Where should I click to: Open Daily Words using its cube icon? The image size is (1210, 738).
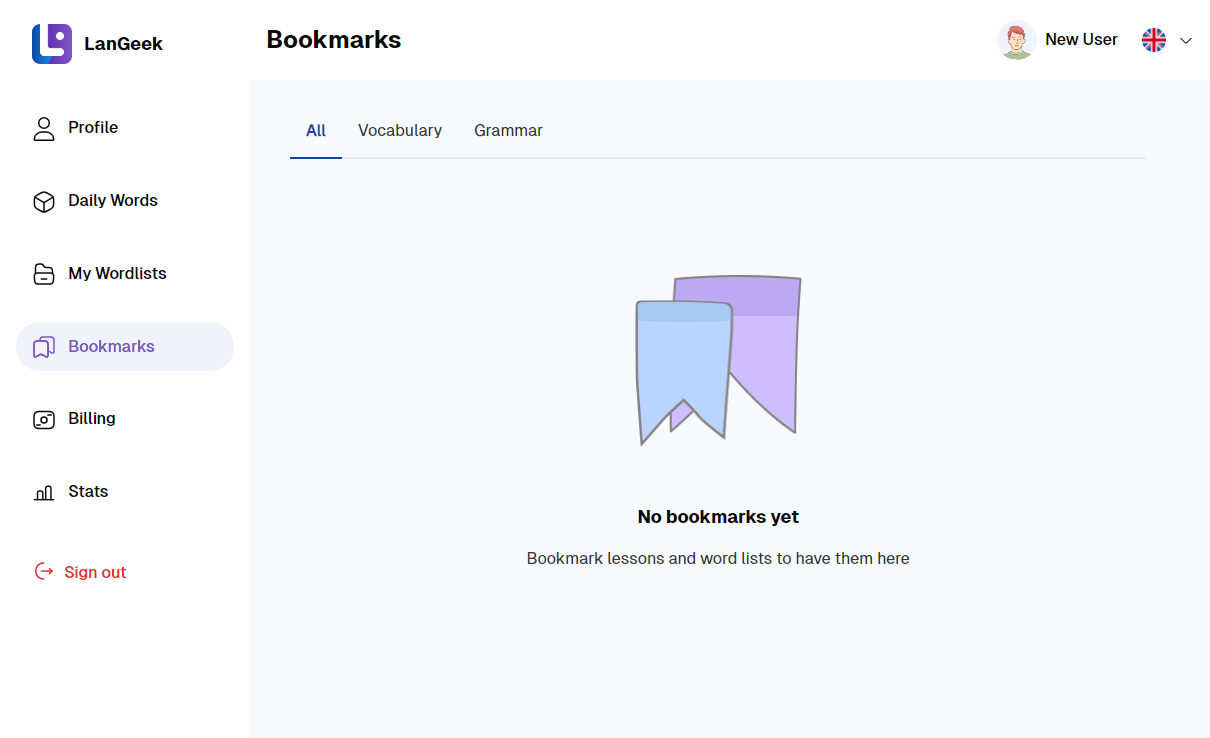[43, 200]
